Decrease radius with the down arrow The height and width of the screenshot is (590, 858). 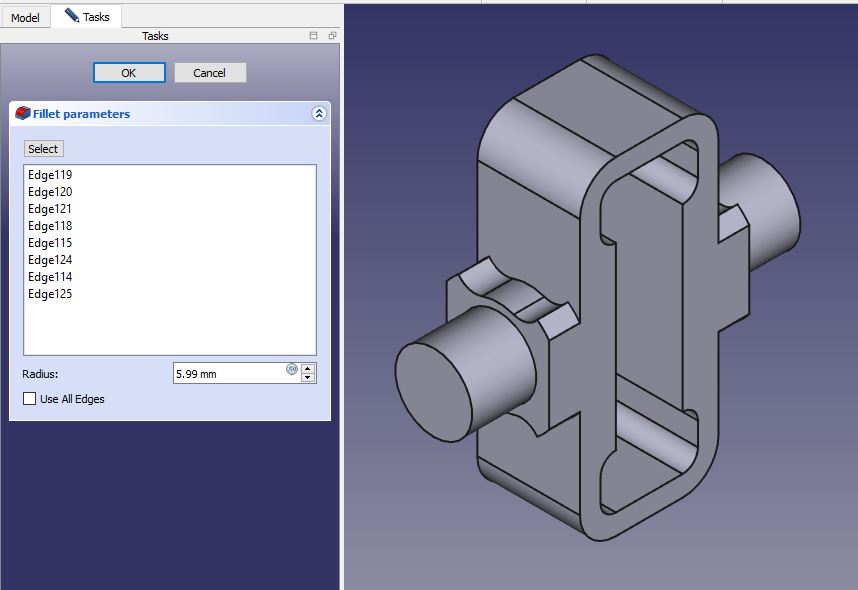(x=308, y=379)
